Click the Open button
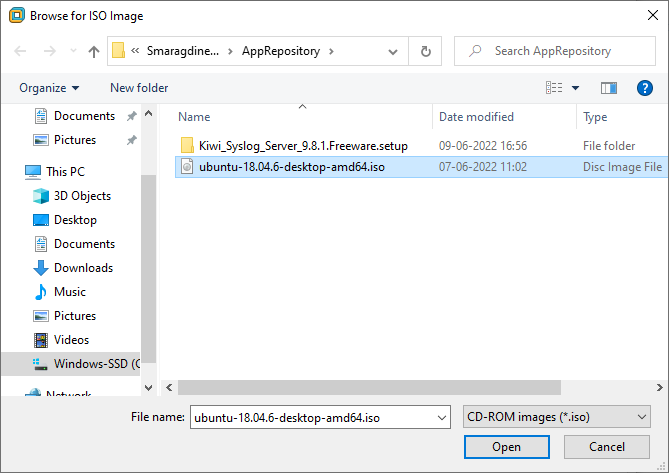Viewport: 669px width, 473px height. click(506, 447)
